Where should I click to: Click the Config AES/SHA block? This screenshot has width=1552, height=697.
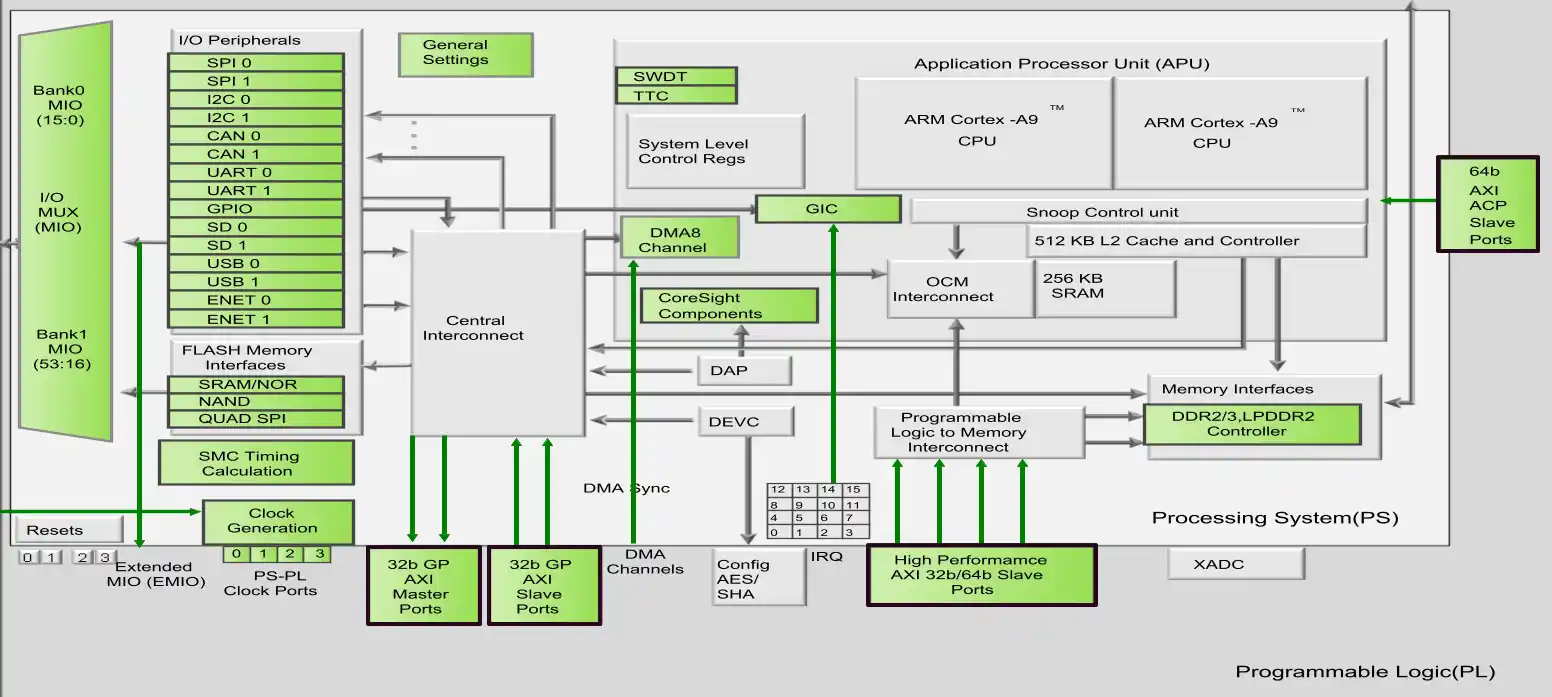click(x=759, y=578)
